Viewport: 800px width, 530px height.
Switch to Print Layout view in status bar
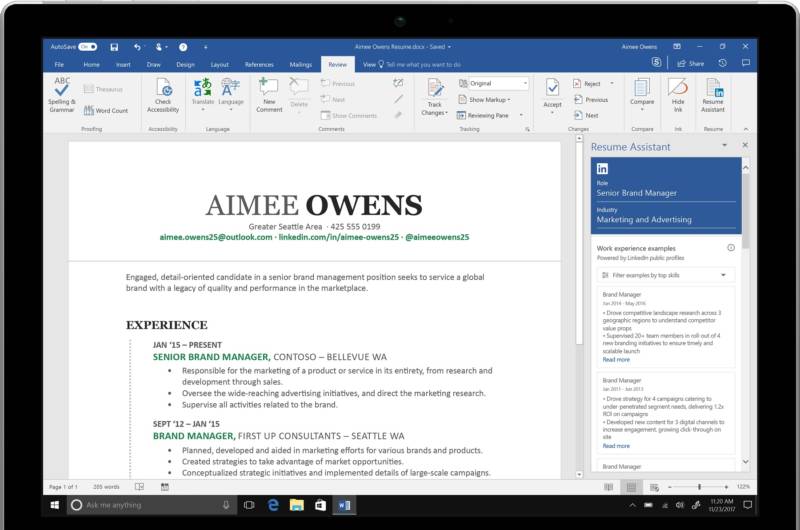point(631,487)
